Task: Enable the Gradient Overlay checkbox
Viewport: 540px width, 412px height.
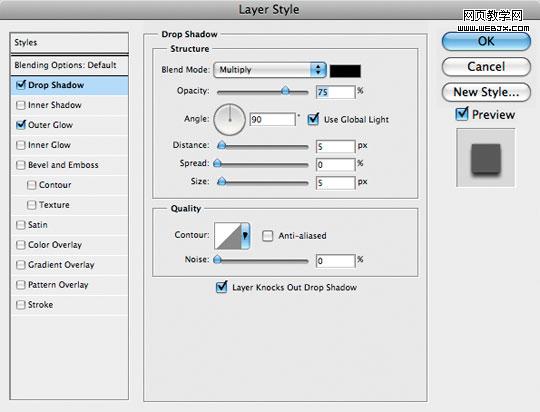Action: click(x=21, y=265)
